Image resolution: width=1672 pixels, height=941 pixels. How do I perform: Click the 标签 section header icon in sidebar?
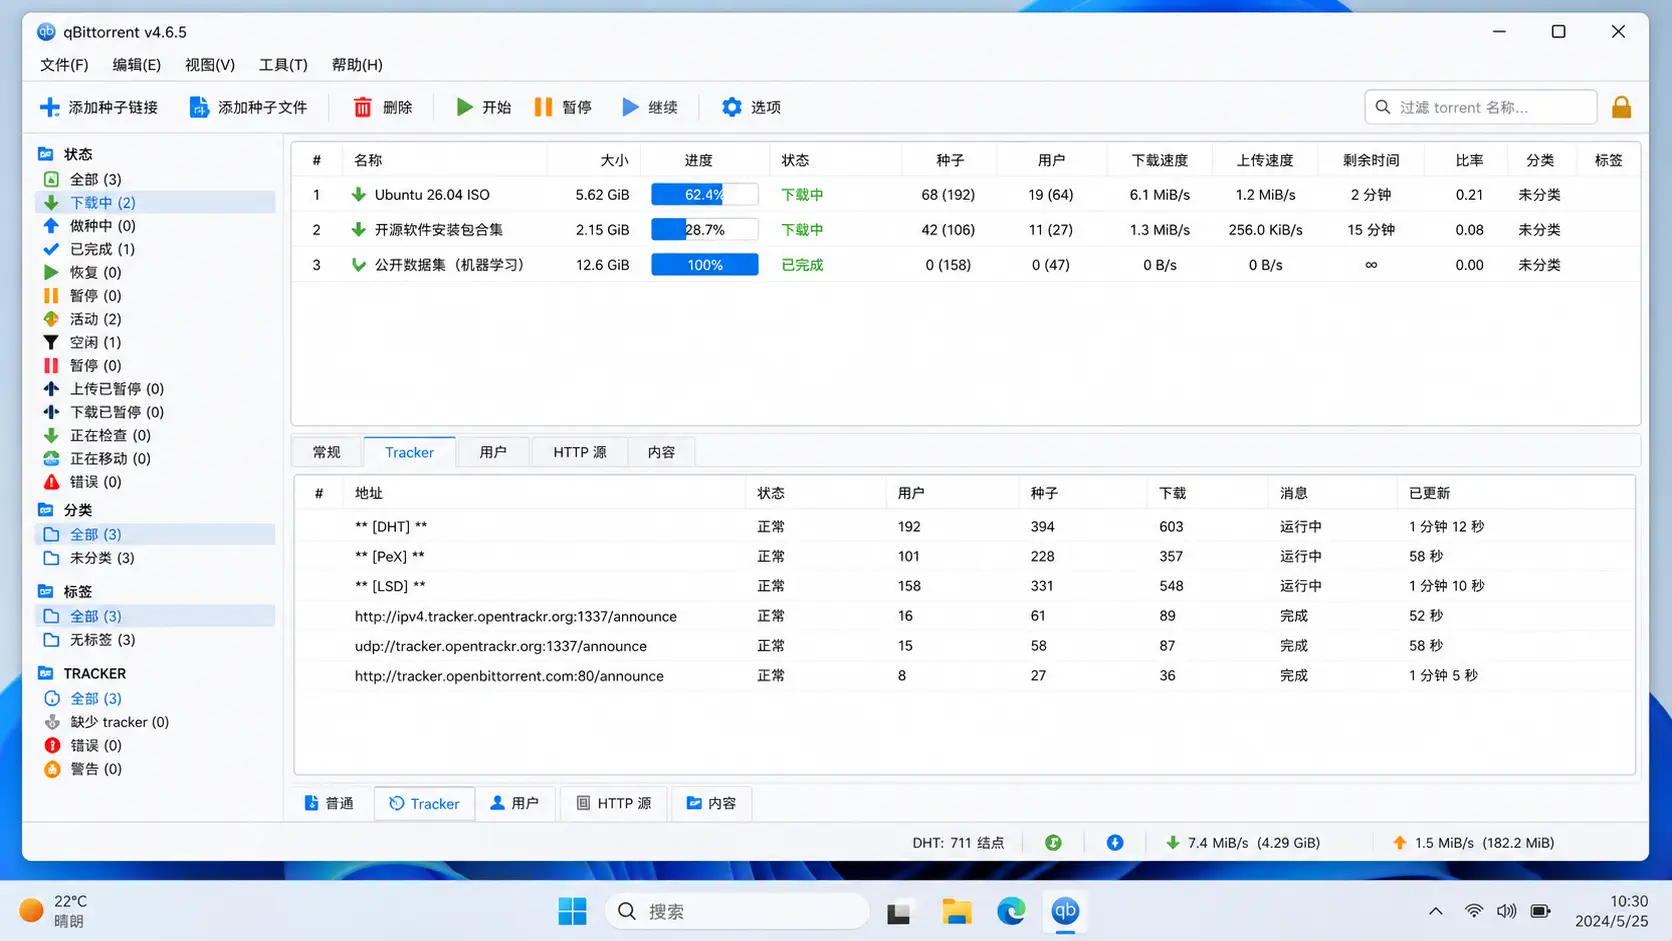(45, 592)
